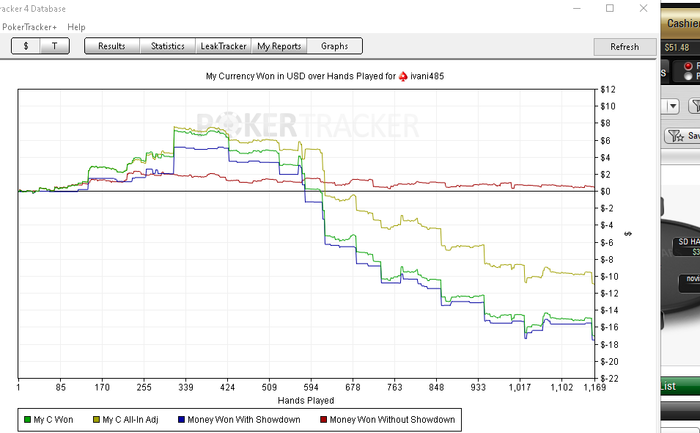Click Money Won With Showdown legend label
Image resolution: width=700 pixels, height=433 pixels.
click(244, 420)
